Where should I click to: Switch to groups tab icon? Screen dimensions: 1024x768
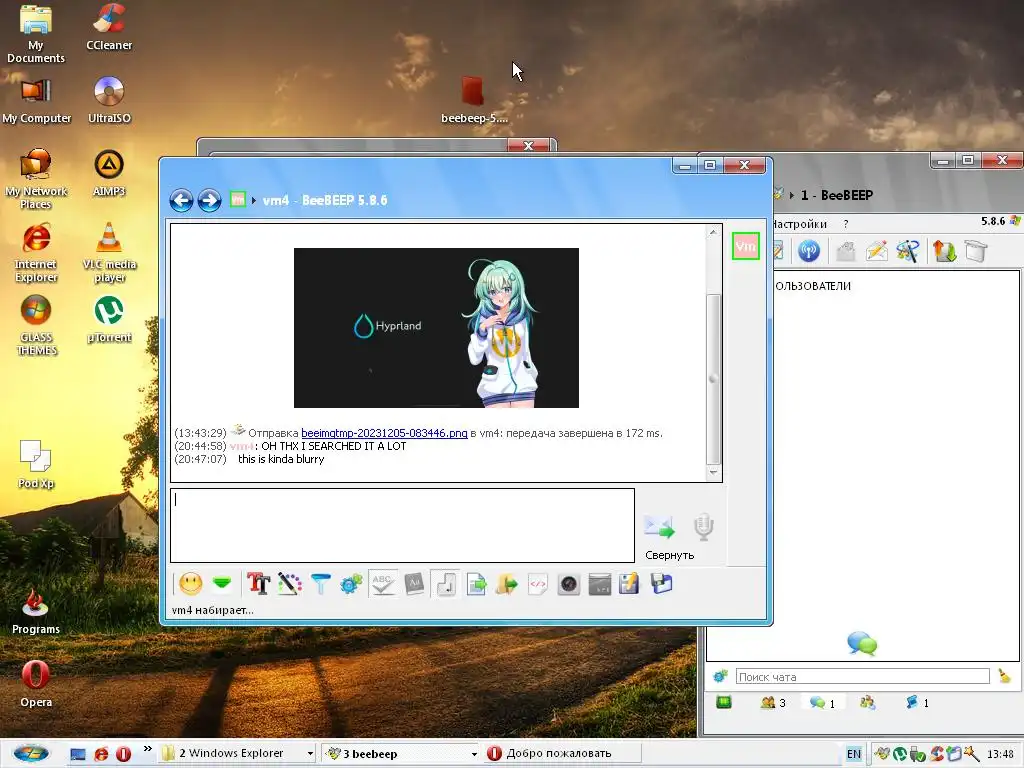pos(867,703)
